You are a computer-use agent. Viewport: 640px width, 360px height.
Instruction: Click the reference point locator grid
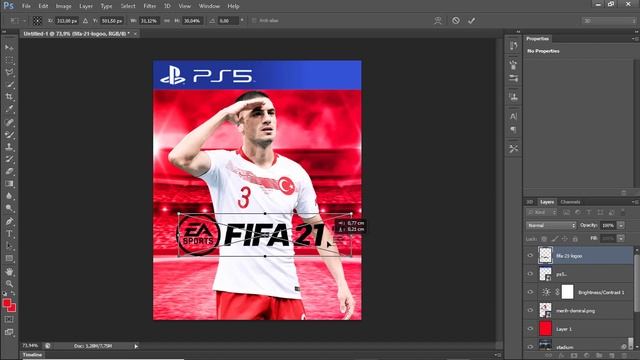(x=37, y=20)
